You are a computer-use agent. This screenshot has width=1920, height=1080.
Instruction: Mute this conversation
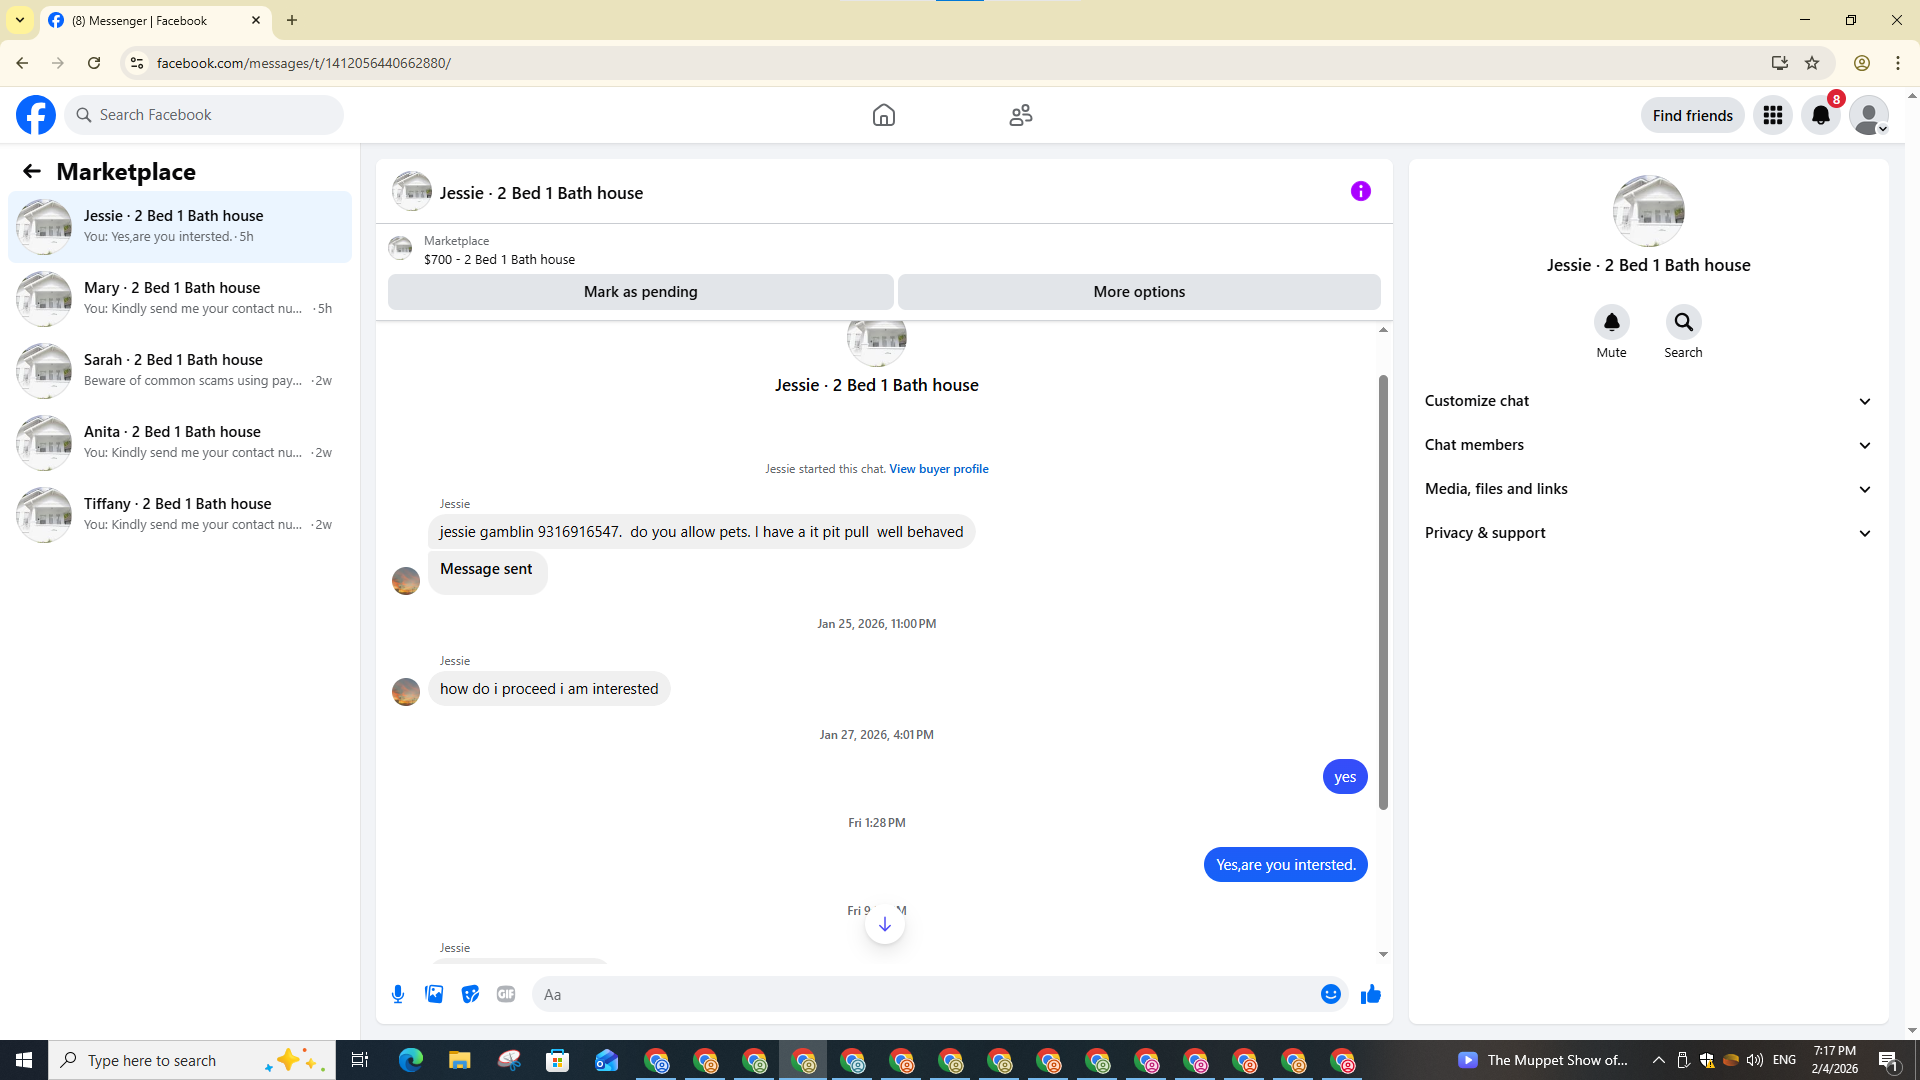pyautogui.click(x=1611, y=322)
